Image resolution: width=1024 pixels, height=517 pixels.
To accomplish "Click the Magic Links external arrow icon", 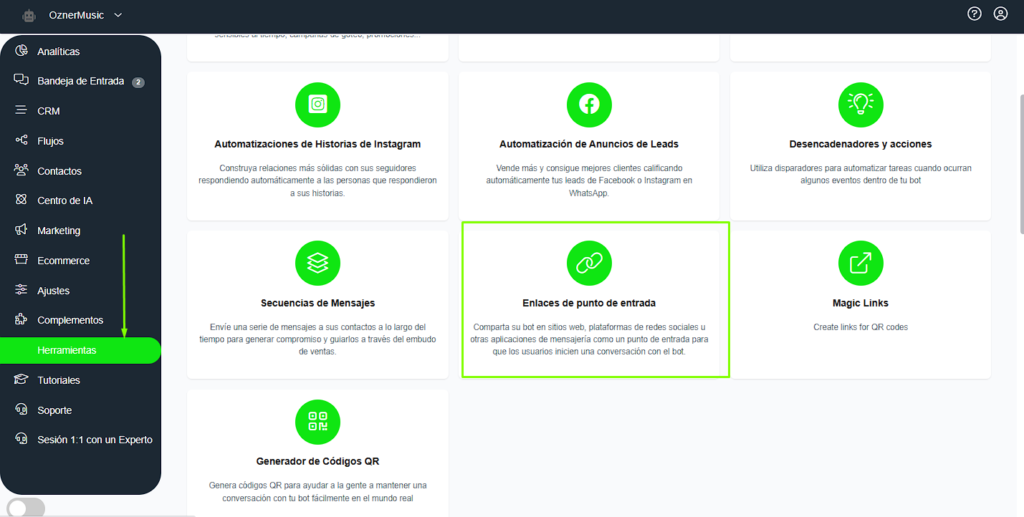I will [860, 263].
